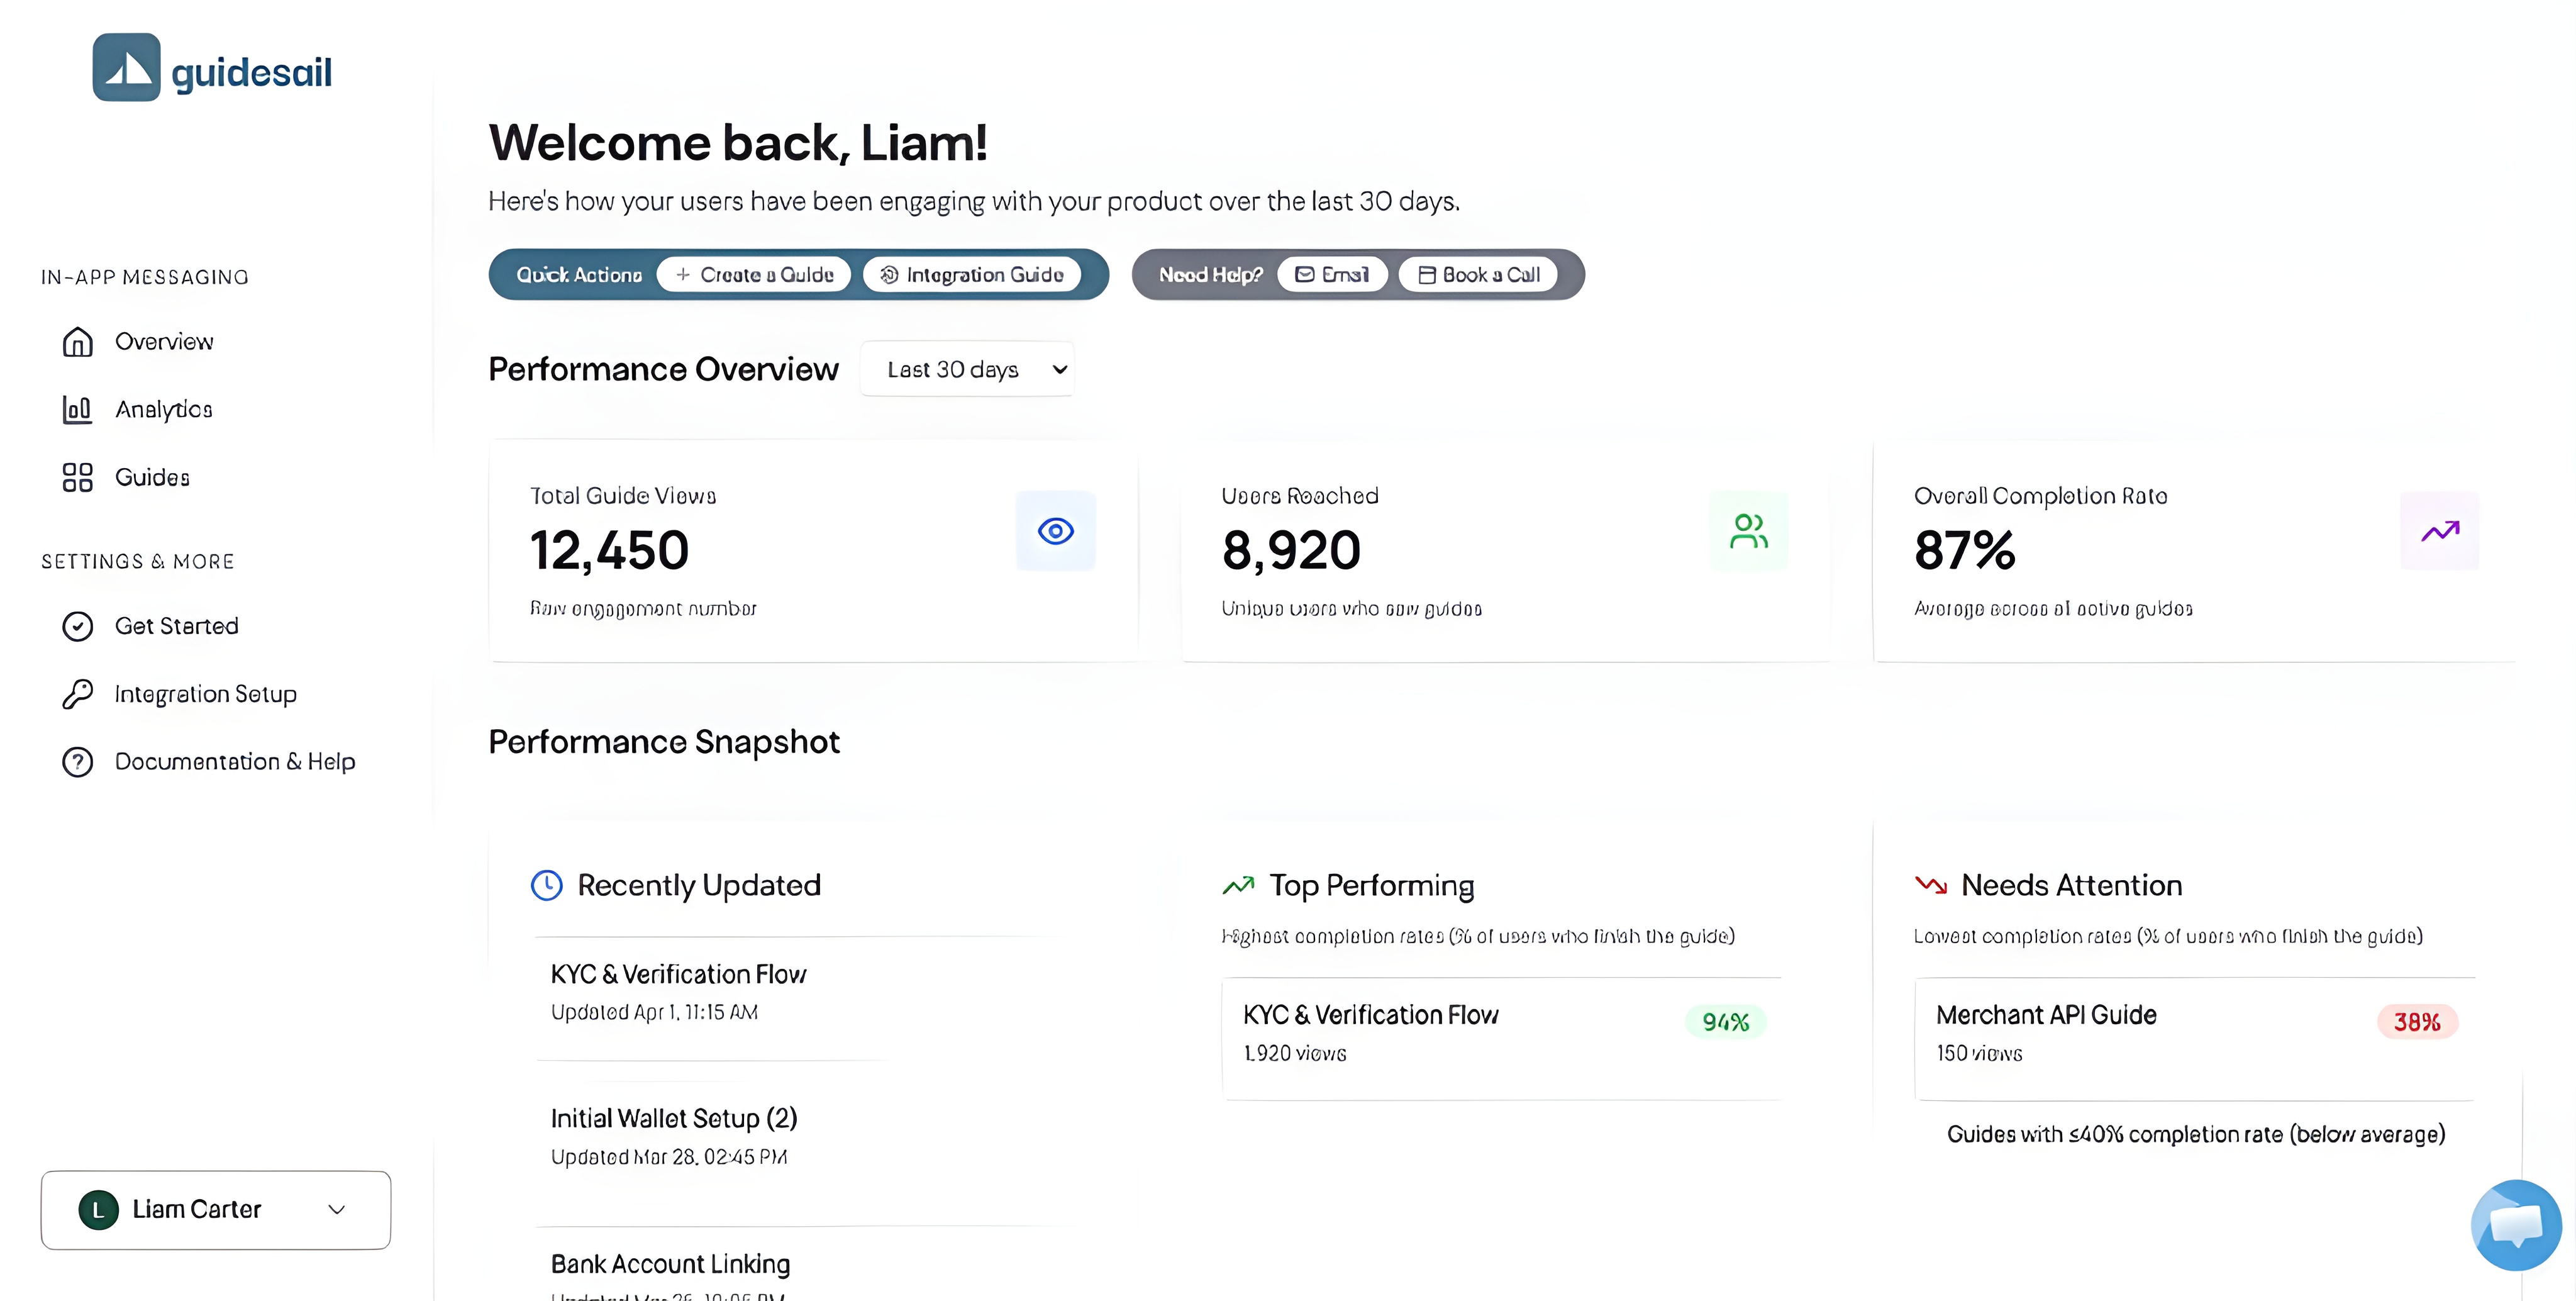Expand the Liam Carter account menu

point(216,1209)
